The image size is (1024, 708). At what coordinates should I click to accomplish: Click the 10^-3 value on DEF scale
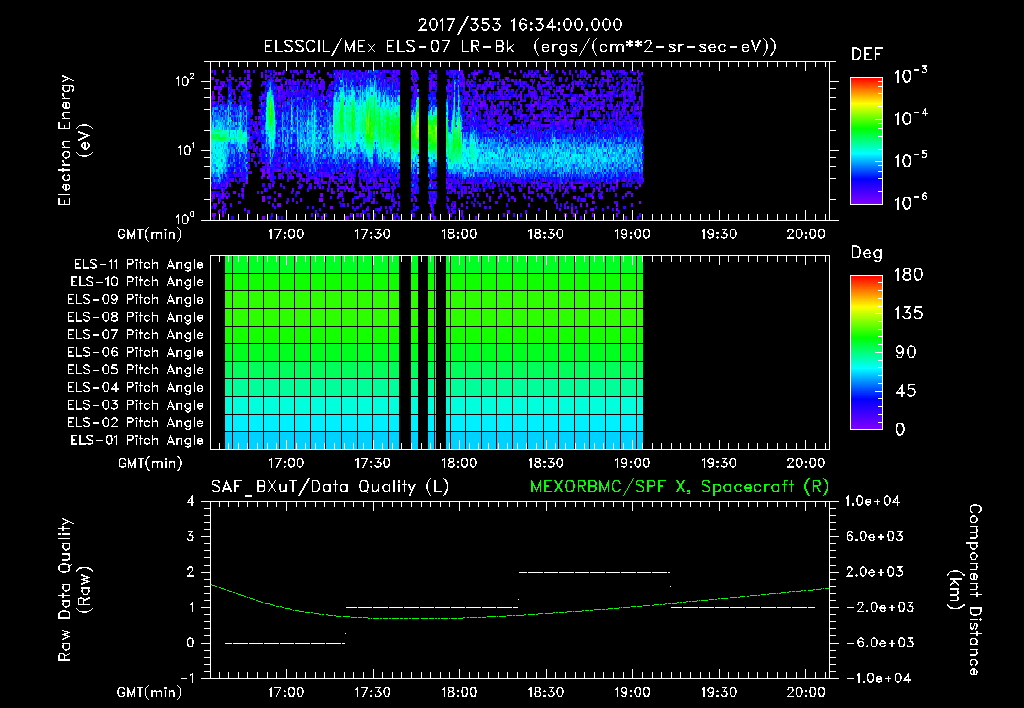(910, 76)
